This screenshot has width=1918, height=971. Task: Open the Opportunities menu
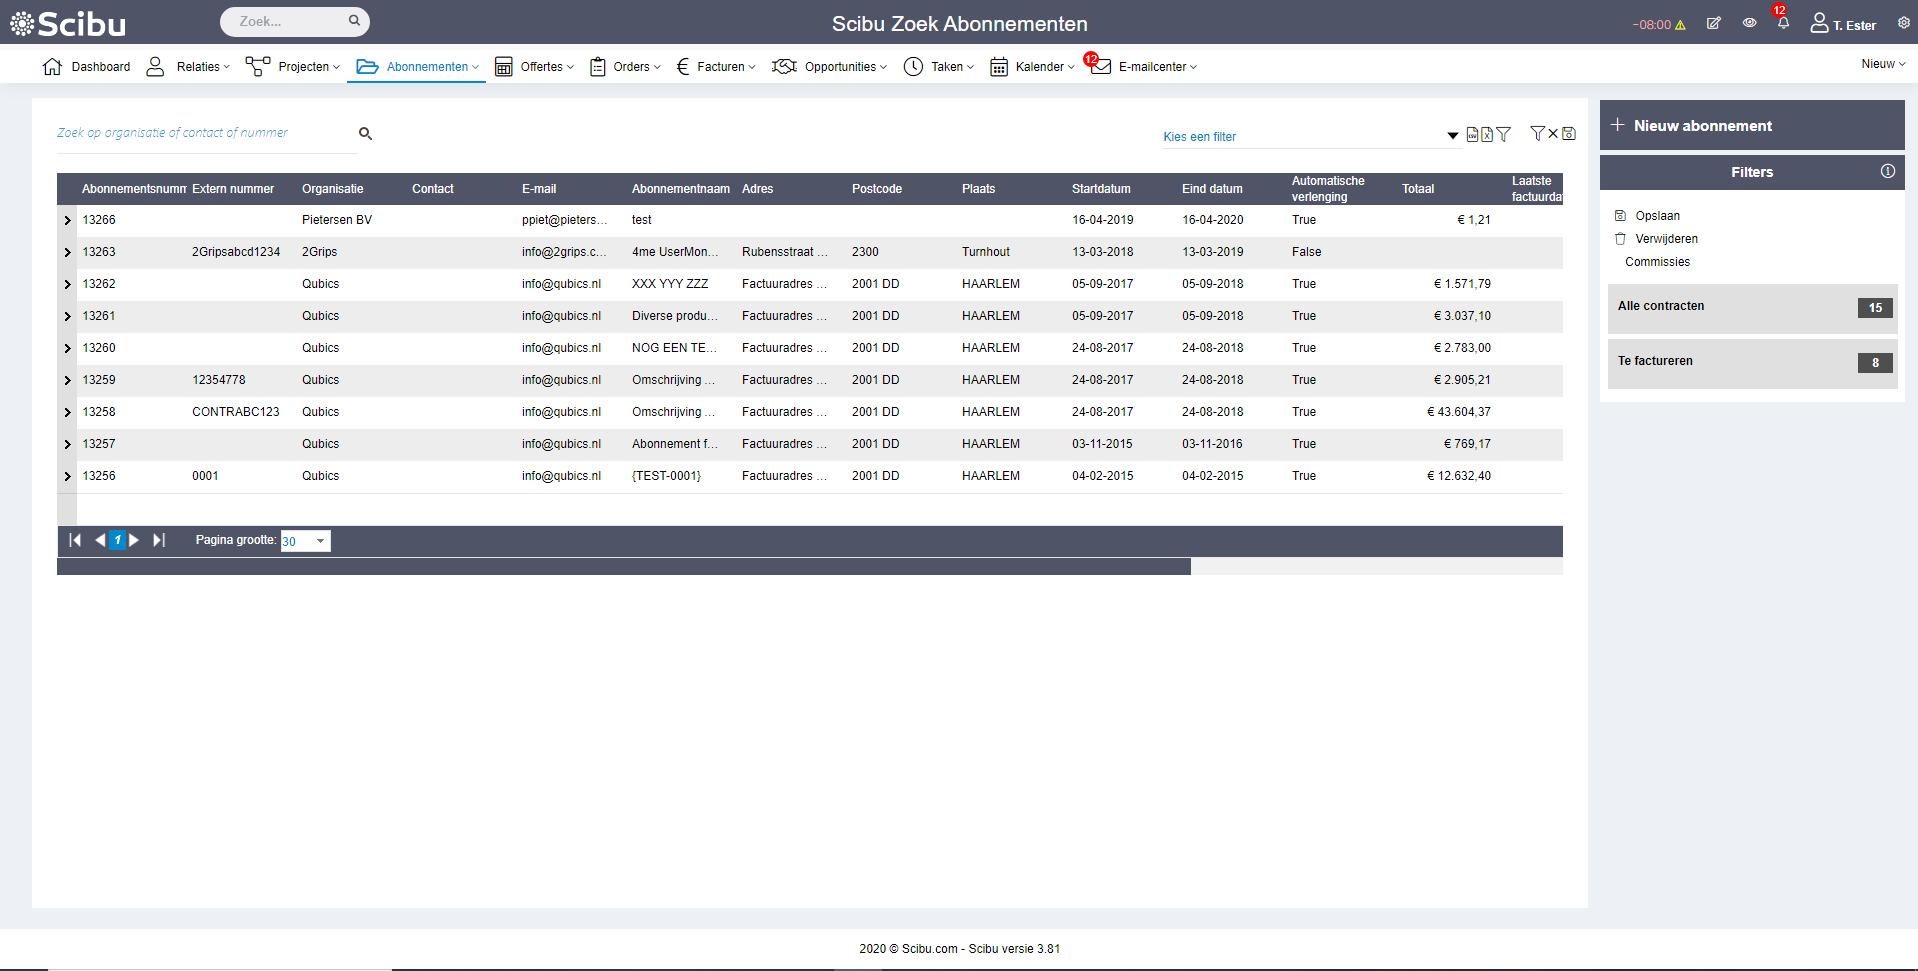pos(829,67)
